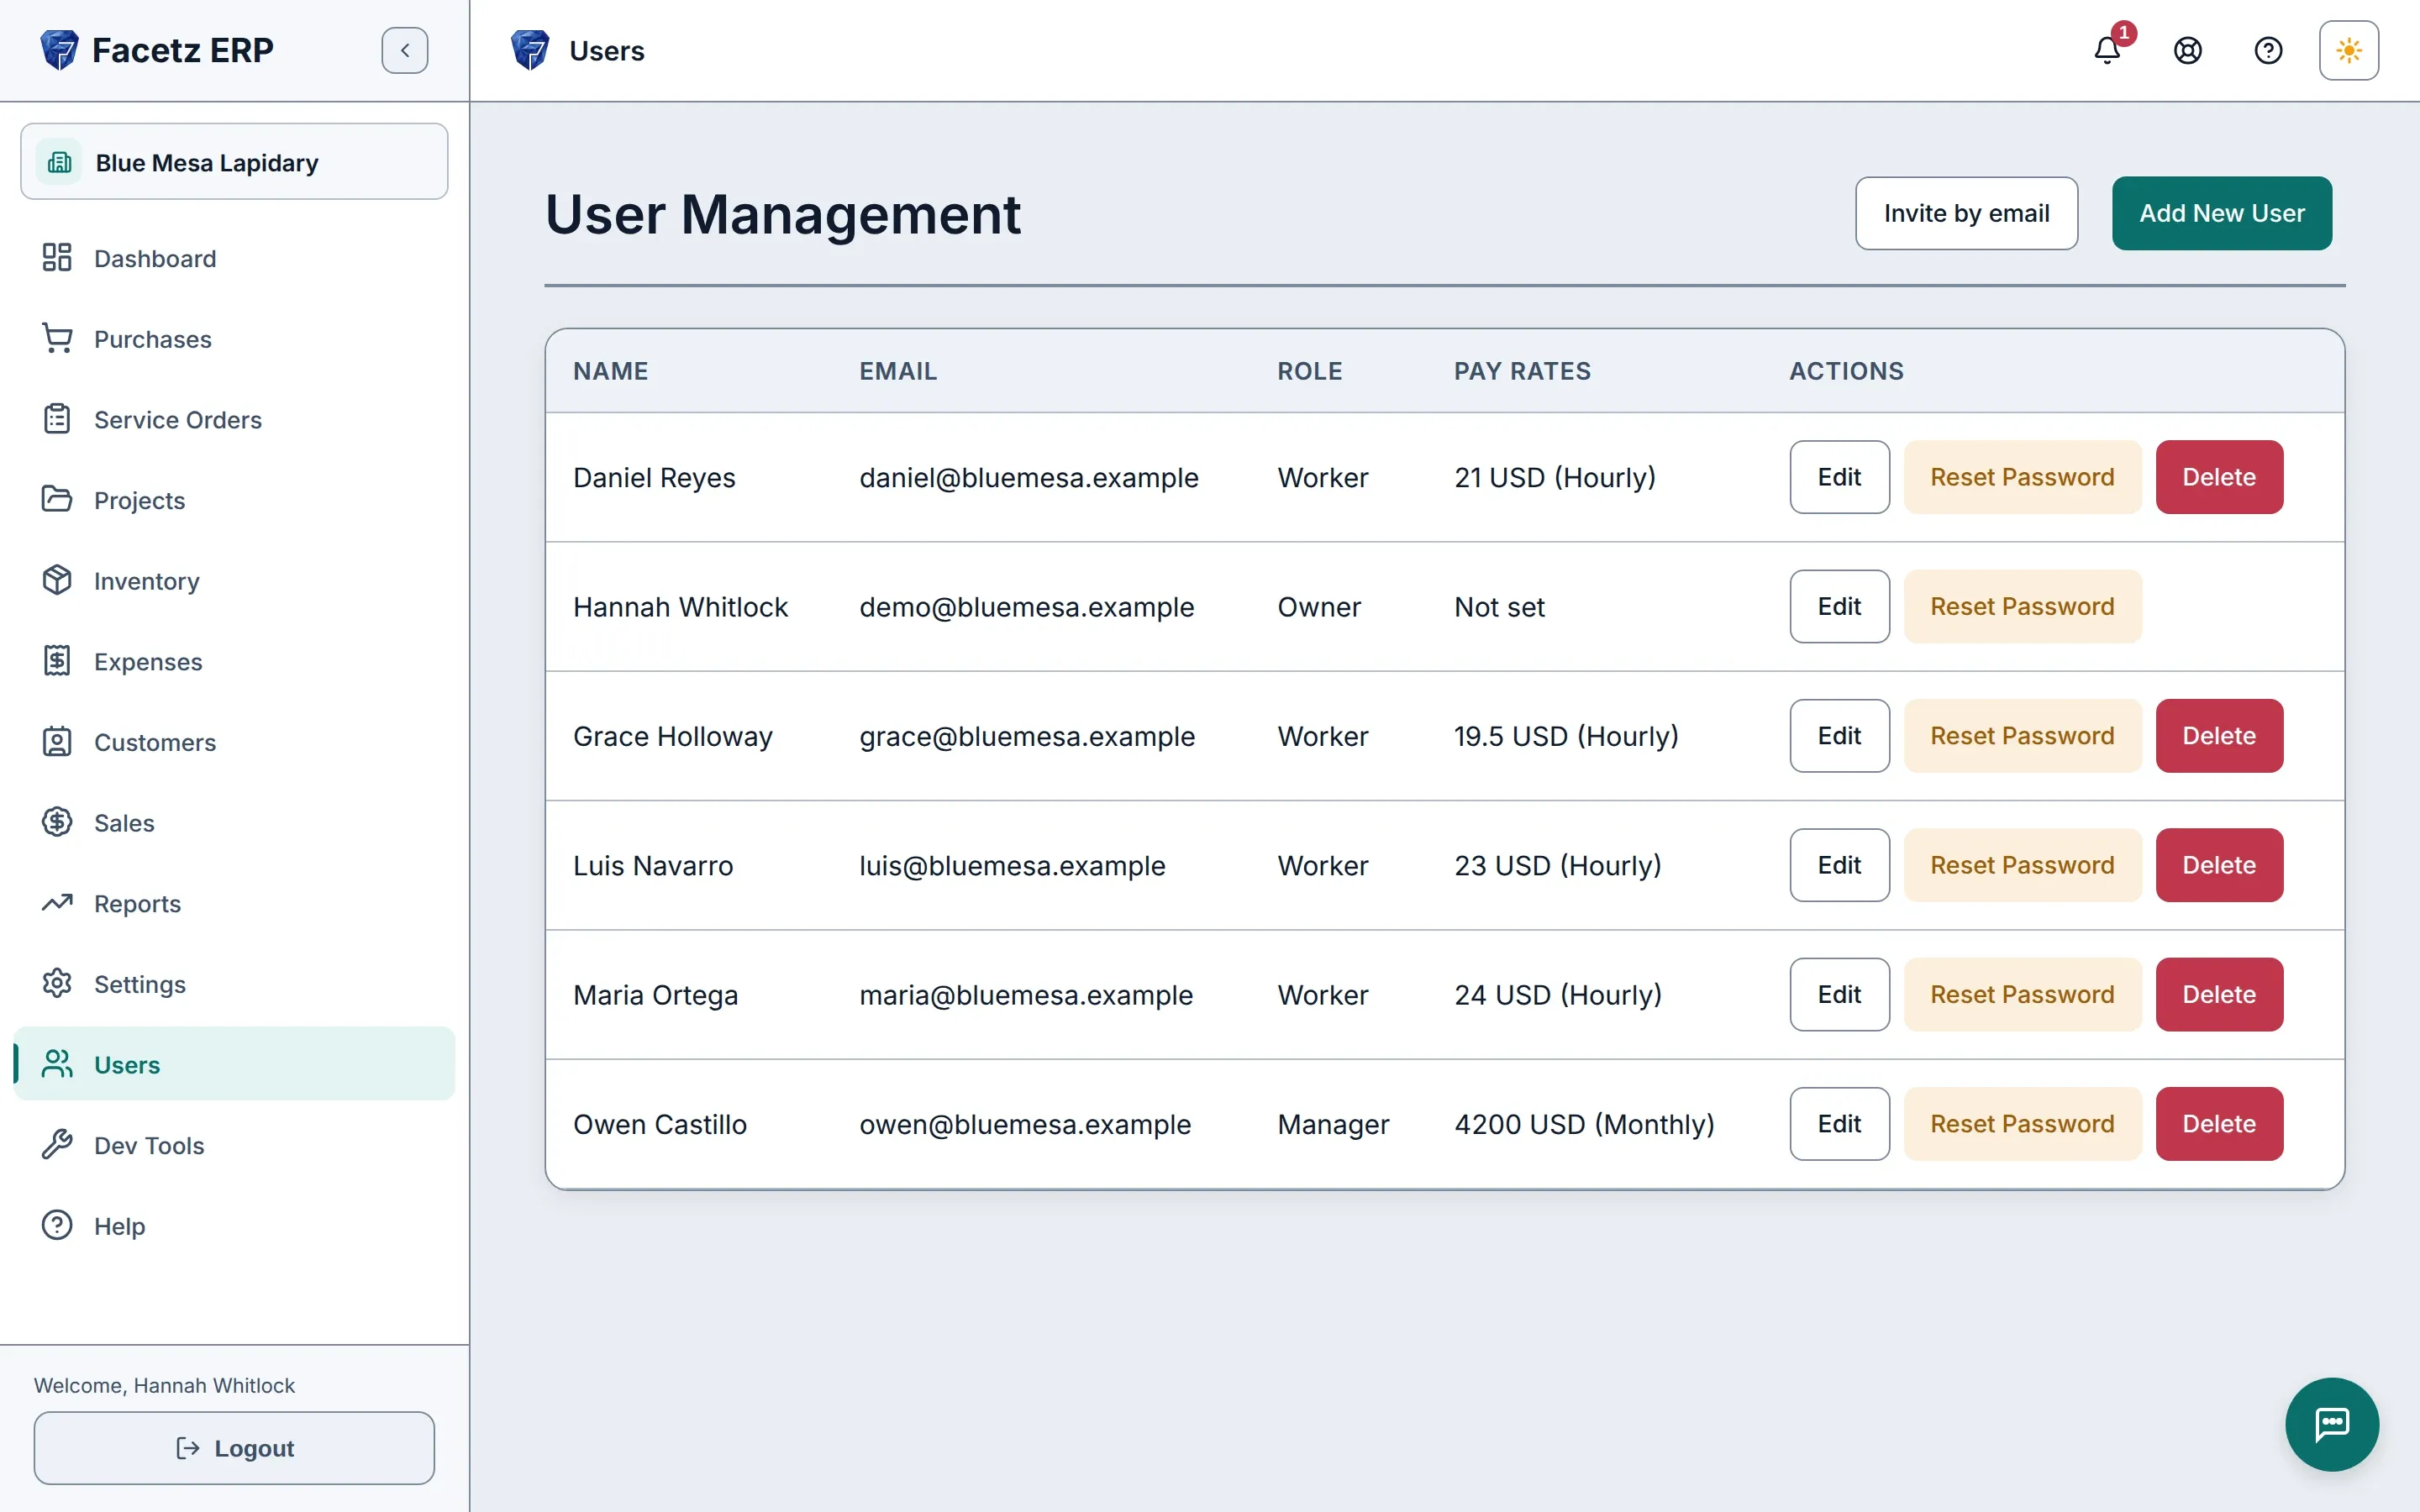
Task: Collapse the sidebar with the chevron button
Action: coord(404,50)
